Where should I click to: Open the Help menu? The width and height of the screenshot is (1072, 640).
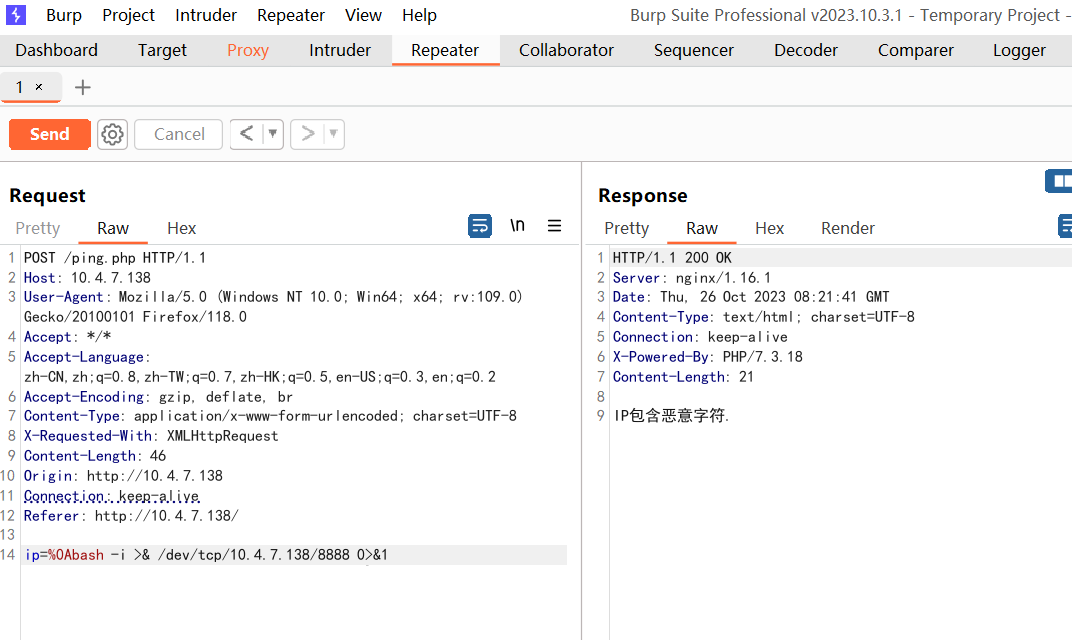point(419,15)
